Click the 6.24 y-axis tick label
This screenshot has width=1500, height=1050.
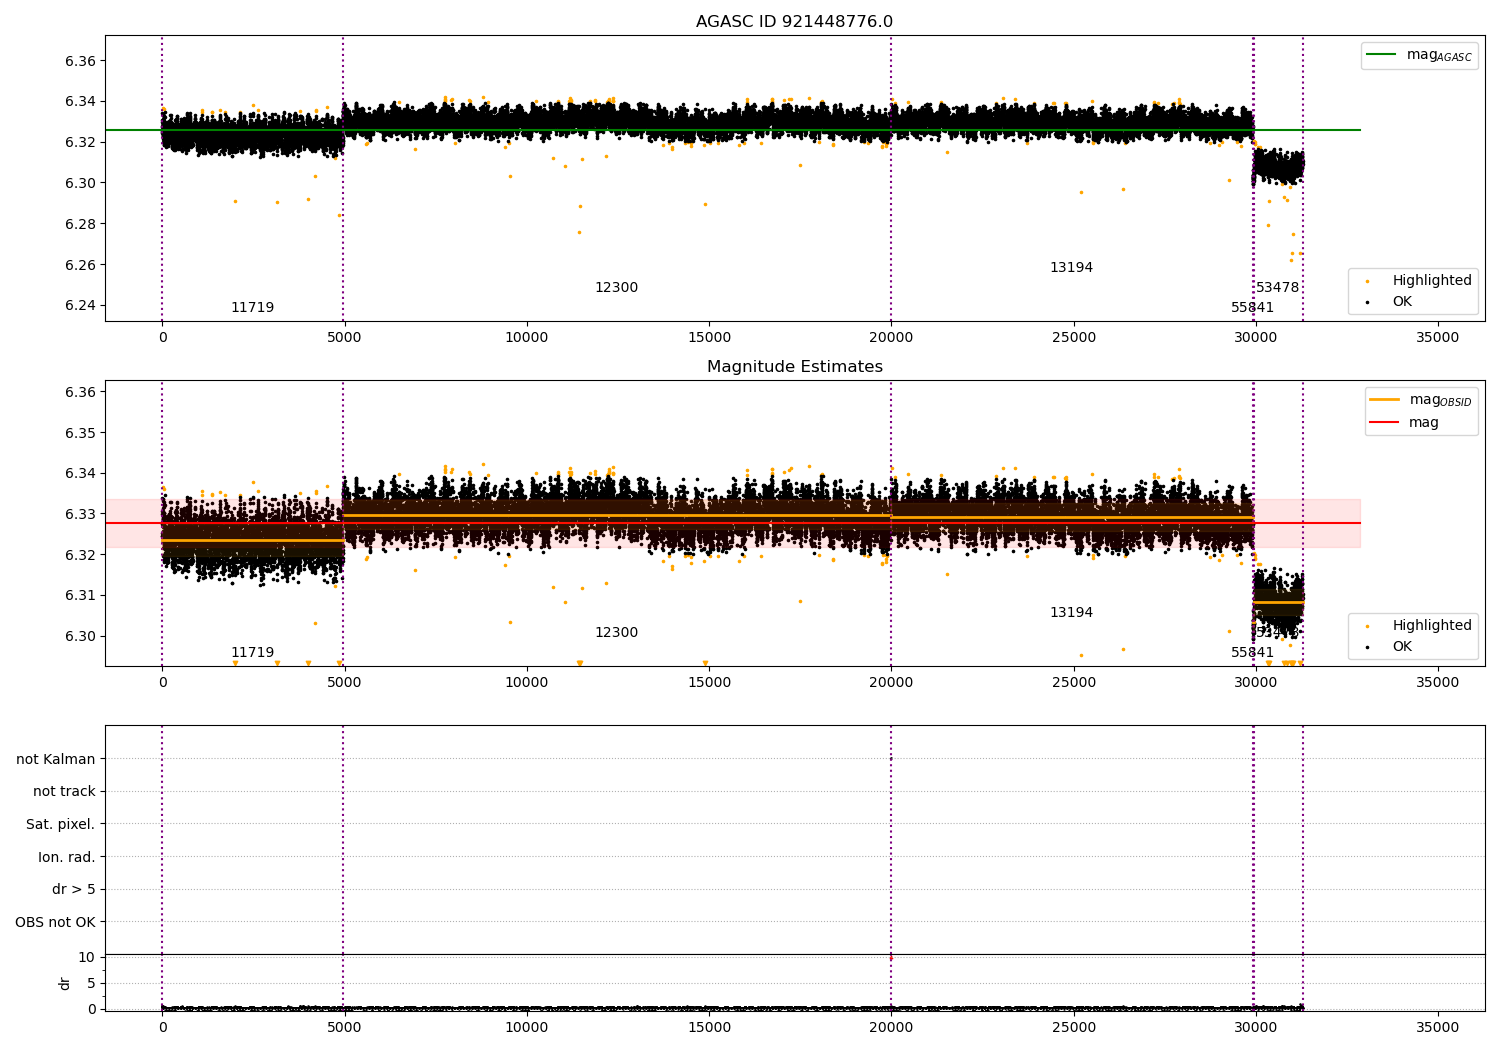click(x=81, y=306)
